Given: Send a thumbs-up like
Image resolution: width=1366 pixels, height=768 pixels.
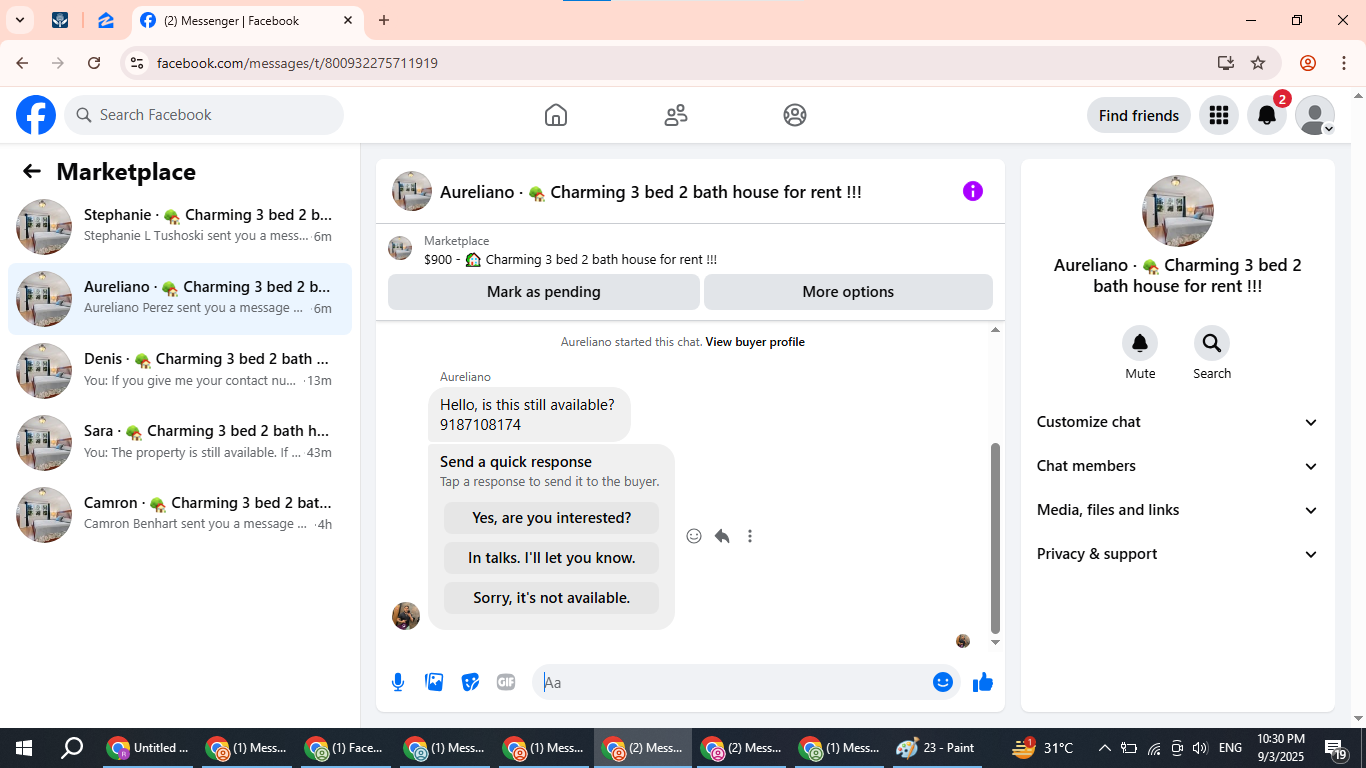Looking at the screenshot, I should [x=983, y=682].
